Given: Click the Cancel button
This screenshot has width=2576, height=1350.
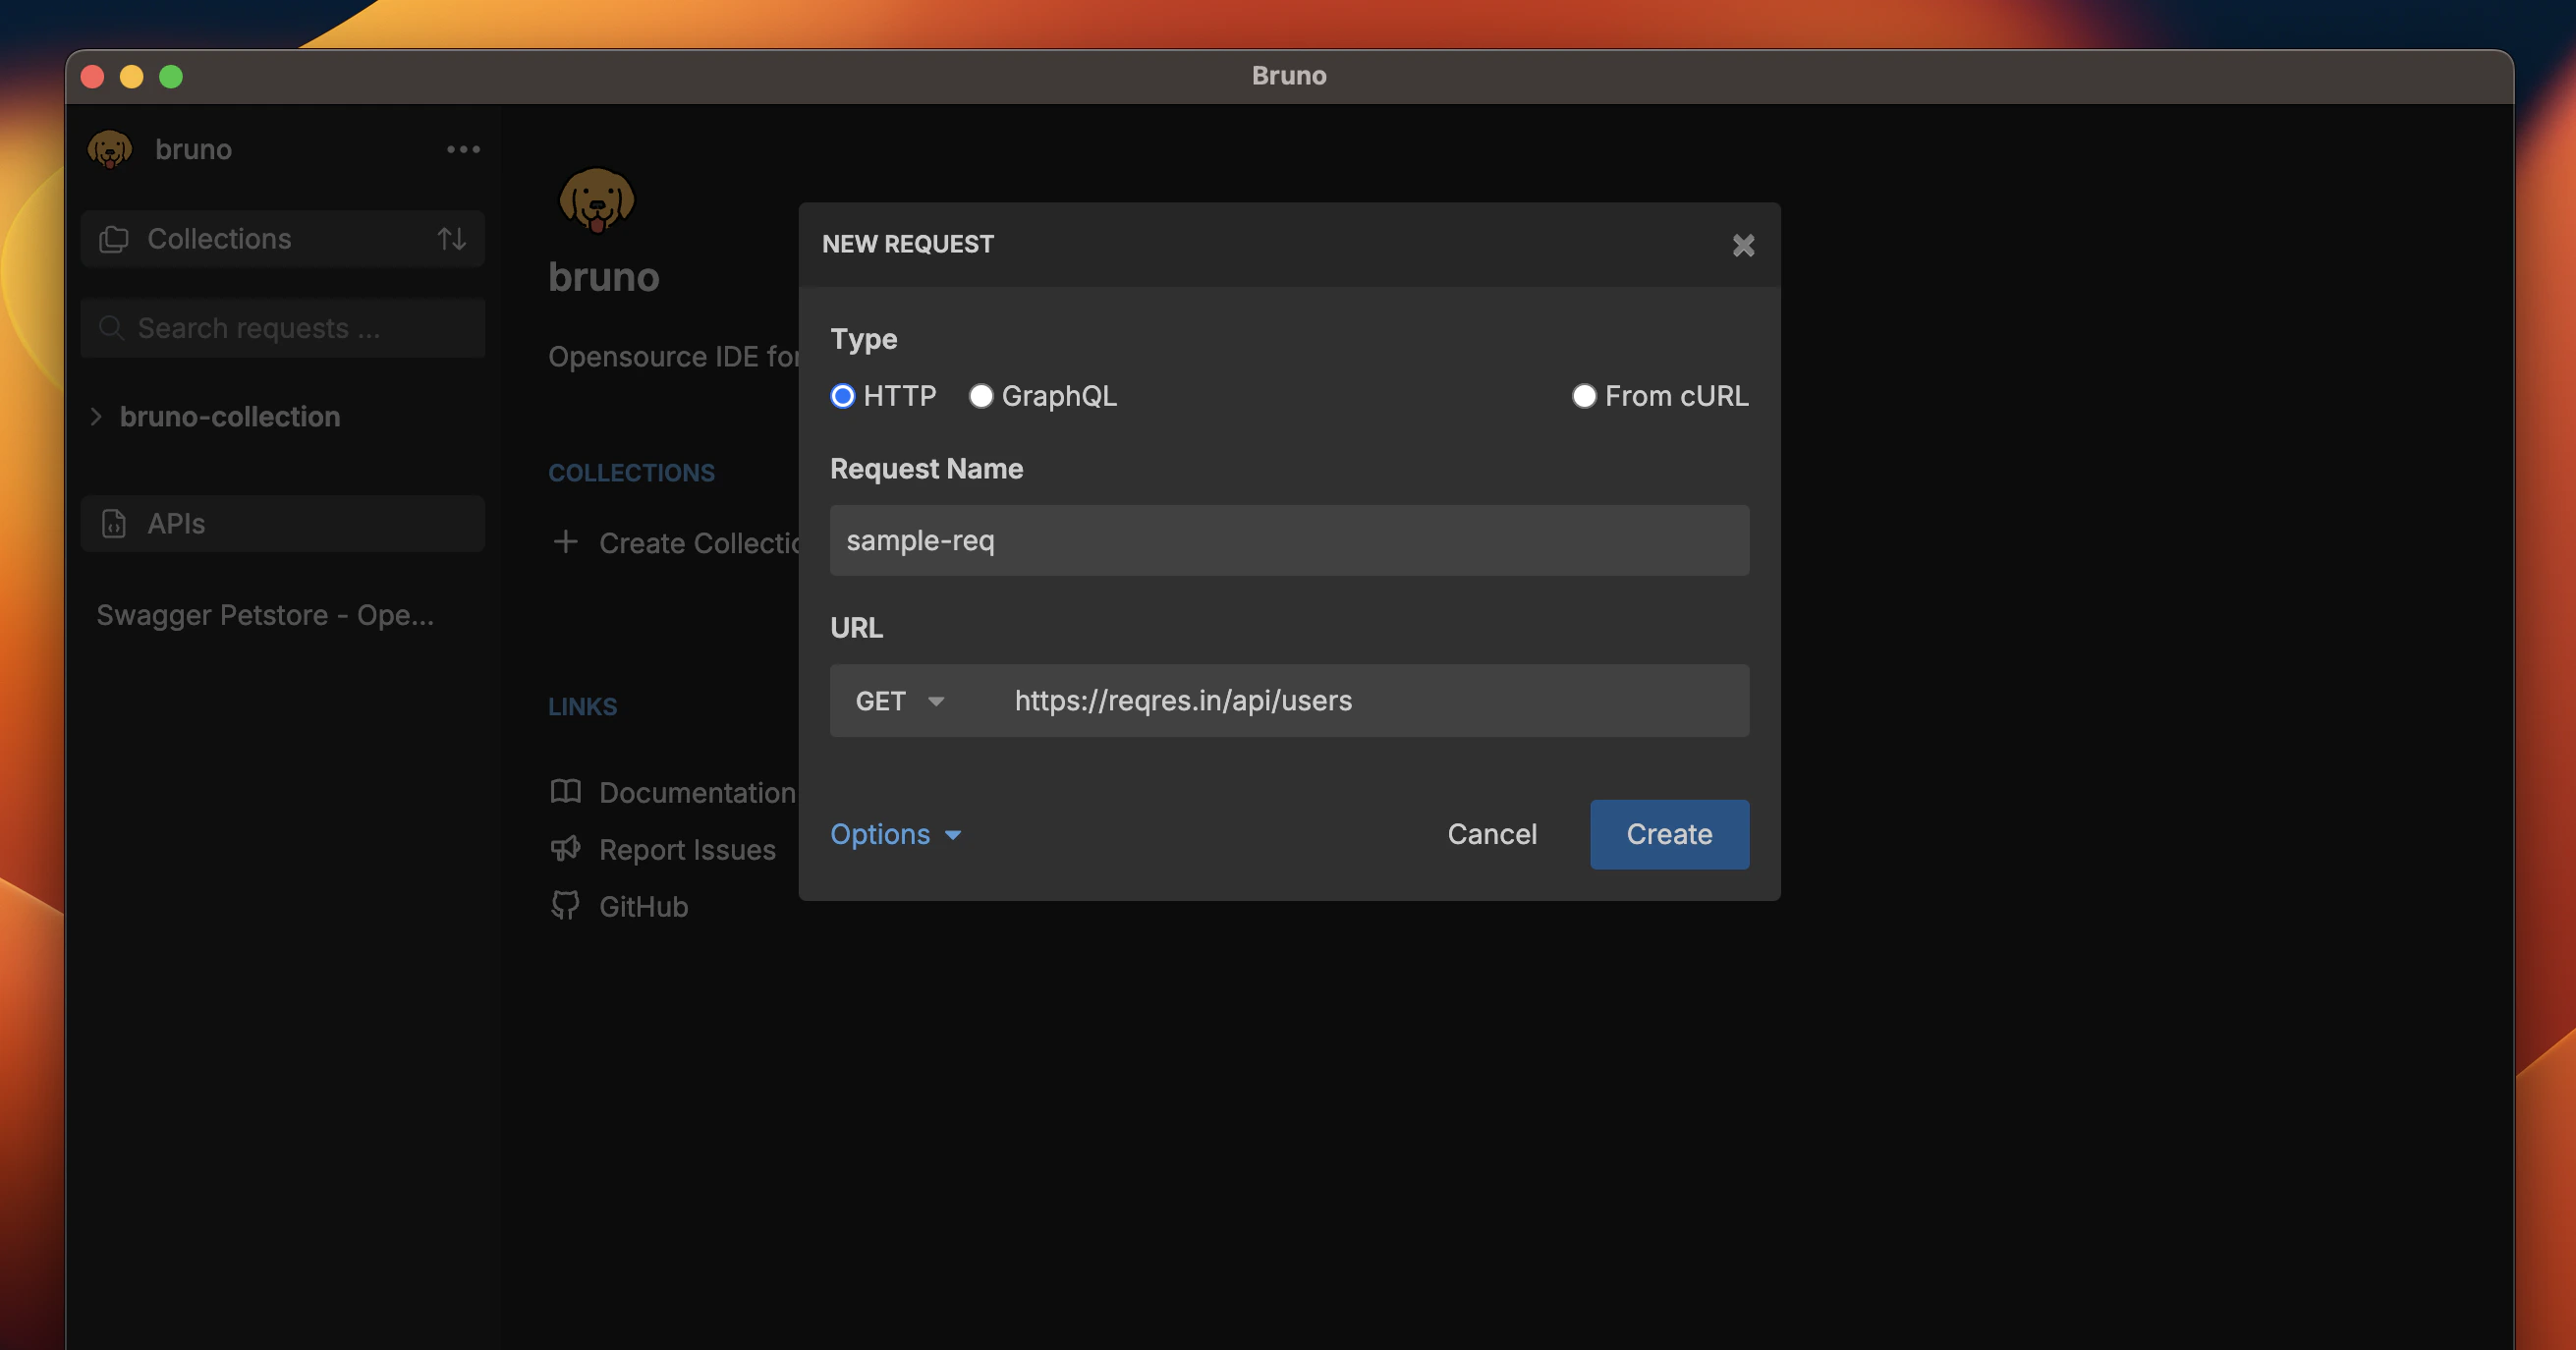Looking at the screenshot, I should (1491, 834).
